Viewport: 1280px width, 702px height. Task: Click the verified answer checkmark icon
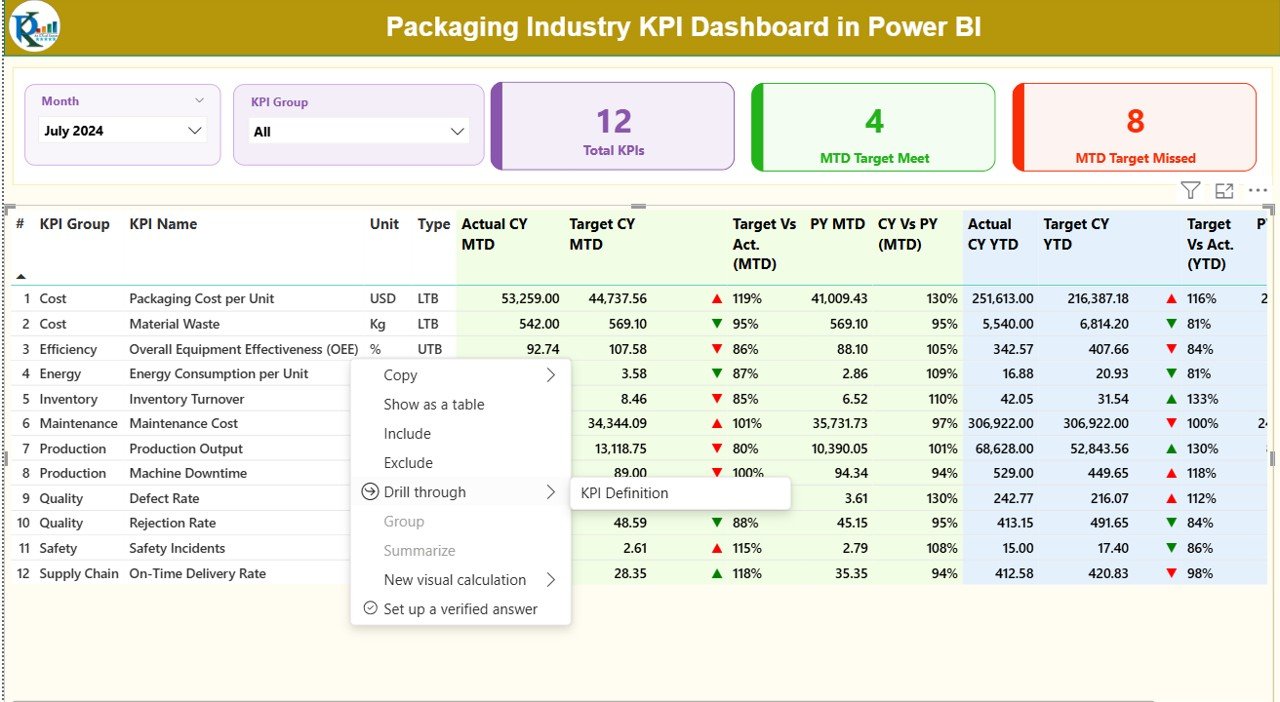370,608
